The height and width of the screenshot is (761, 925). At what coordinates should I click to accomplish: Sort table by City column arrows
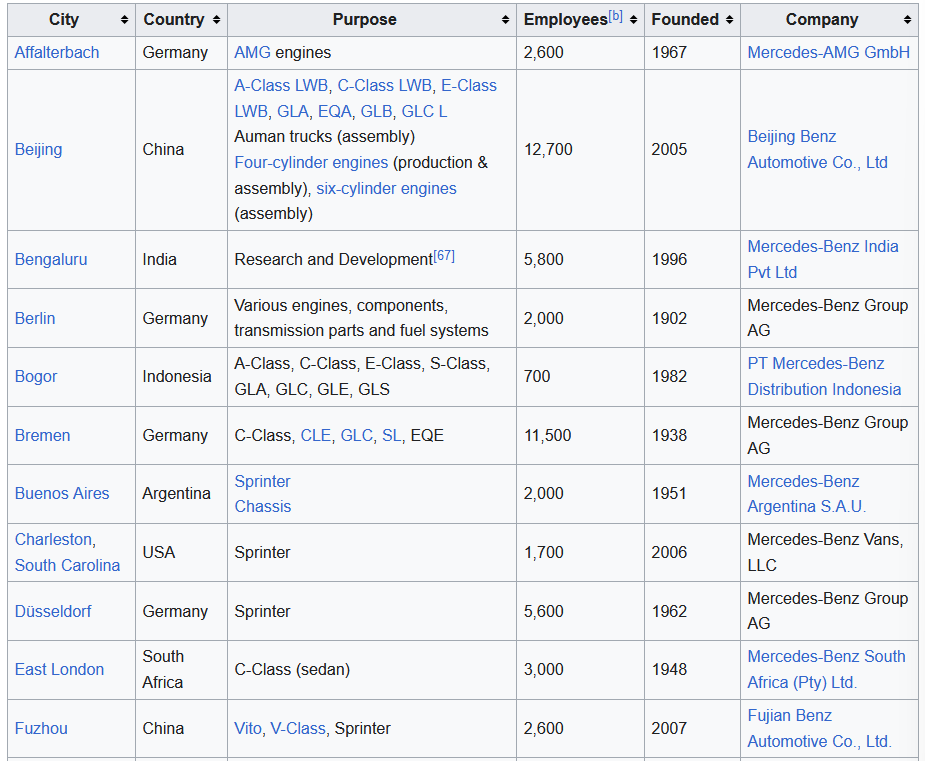(124, 20)
